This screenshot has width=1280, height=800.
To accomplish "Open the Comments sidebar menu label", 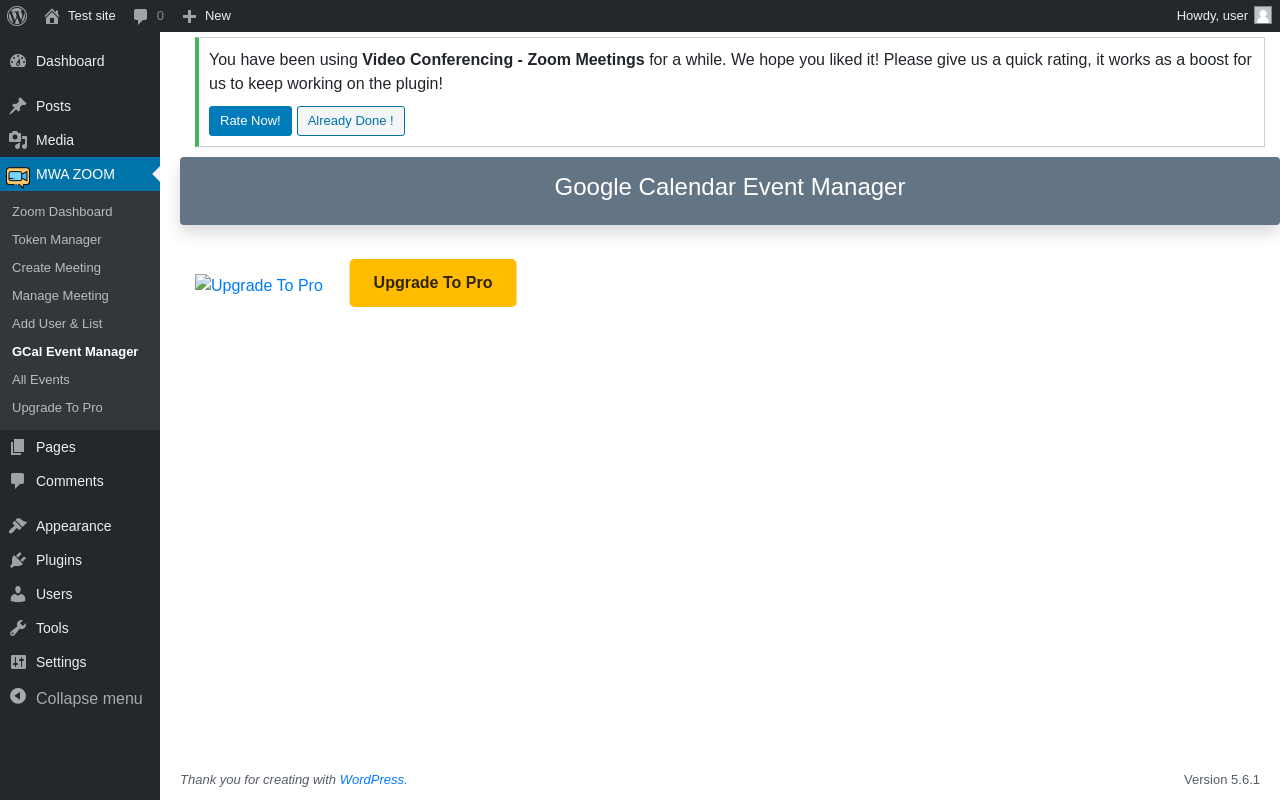I will [70, 481].
